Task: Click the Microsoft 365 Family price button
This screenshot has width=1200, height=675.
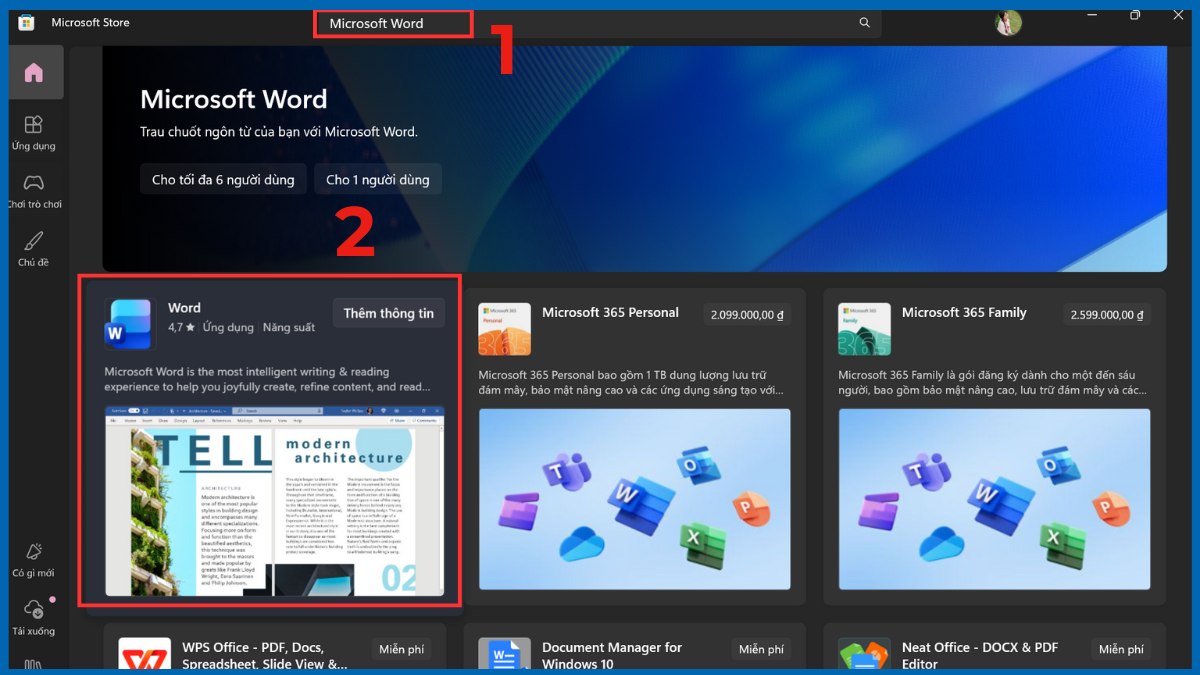Action: (x=1106, y=313)
